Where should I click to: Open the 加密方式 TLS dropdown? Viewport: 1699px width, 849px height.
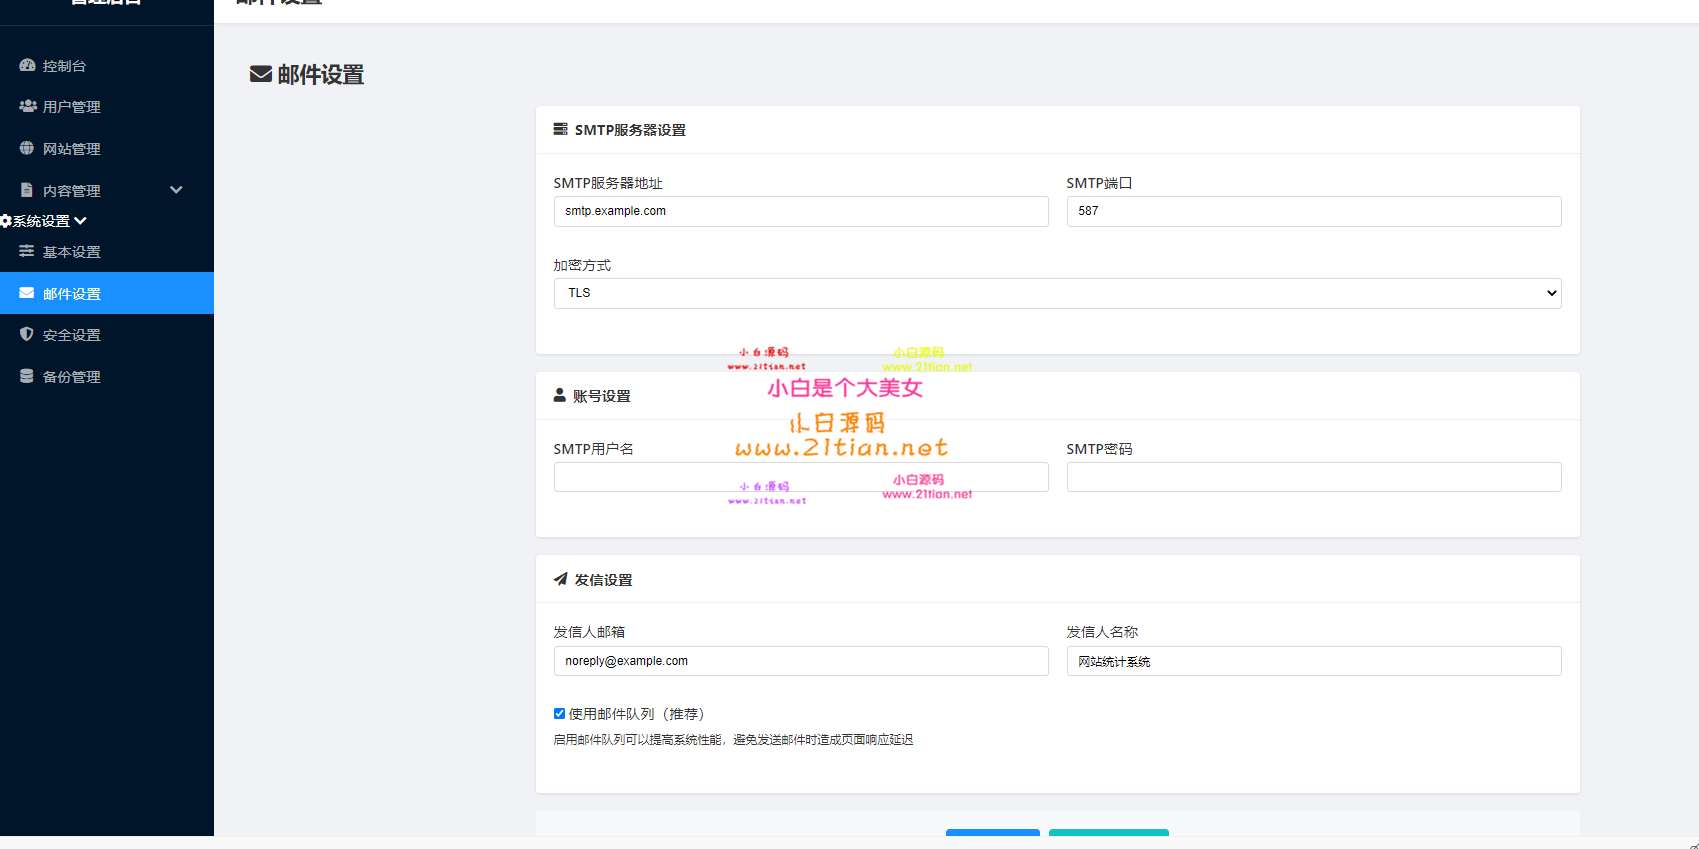(1057, 293)
